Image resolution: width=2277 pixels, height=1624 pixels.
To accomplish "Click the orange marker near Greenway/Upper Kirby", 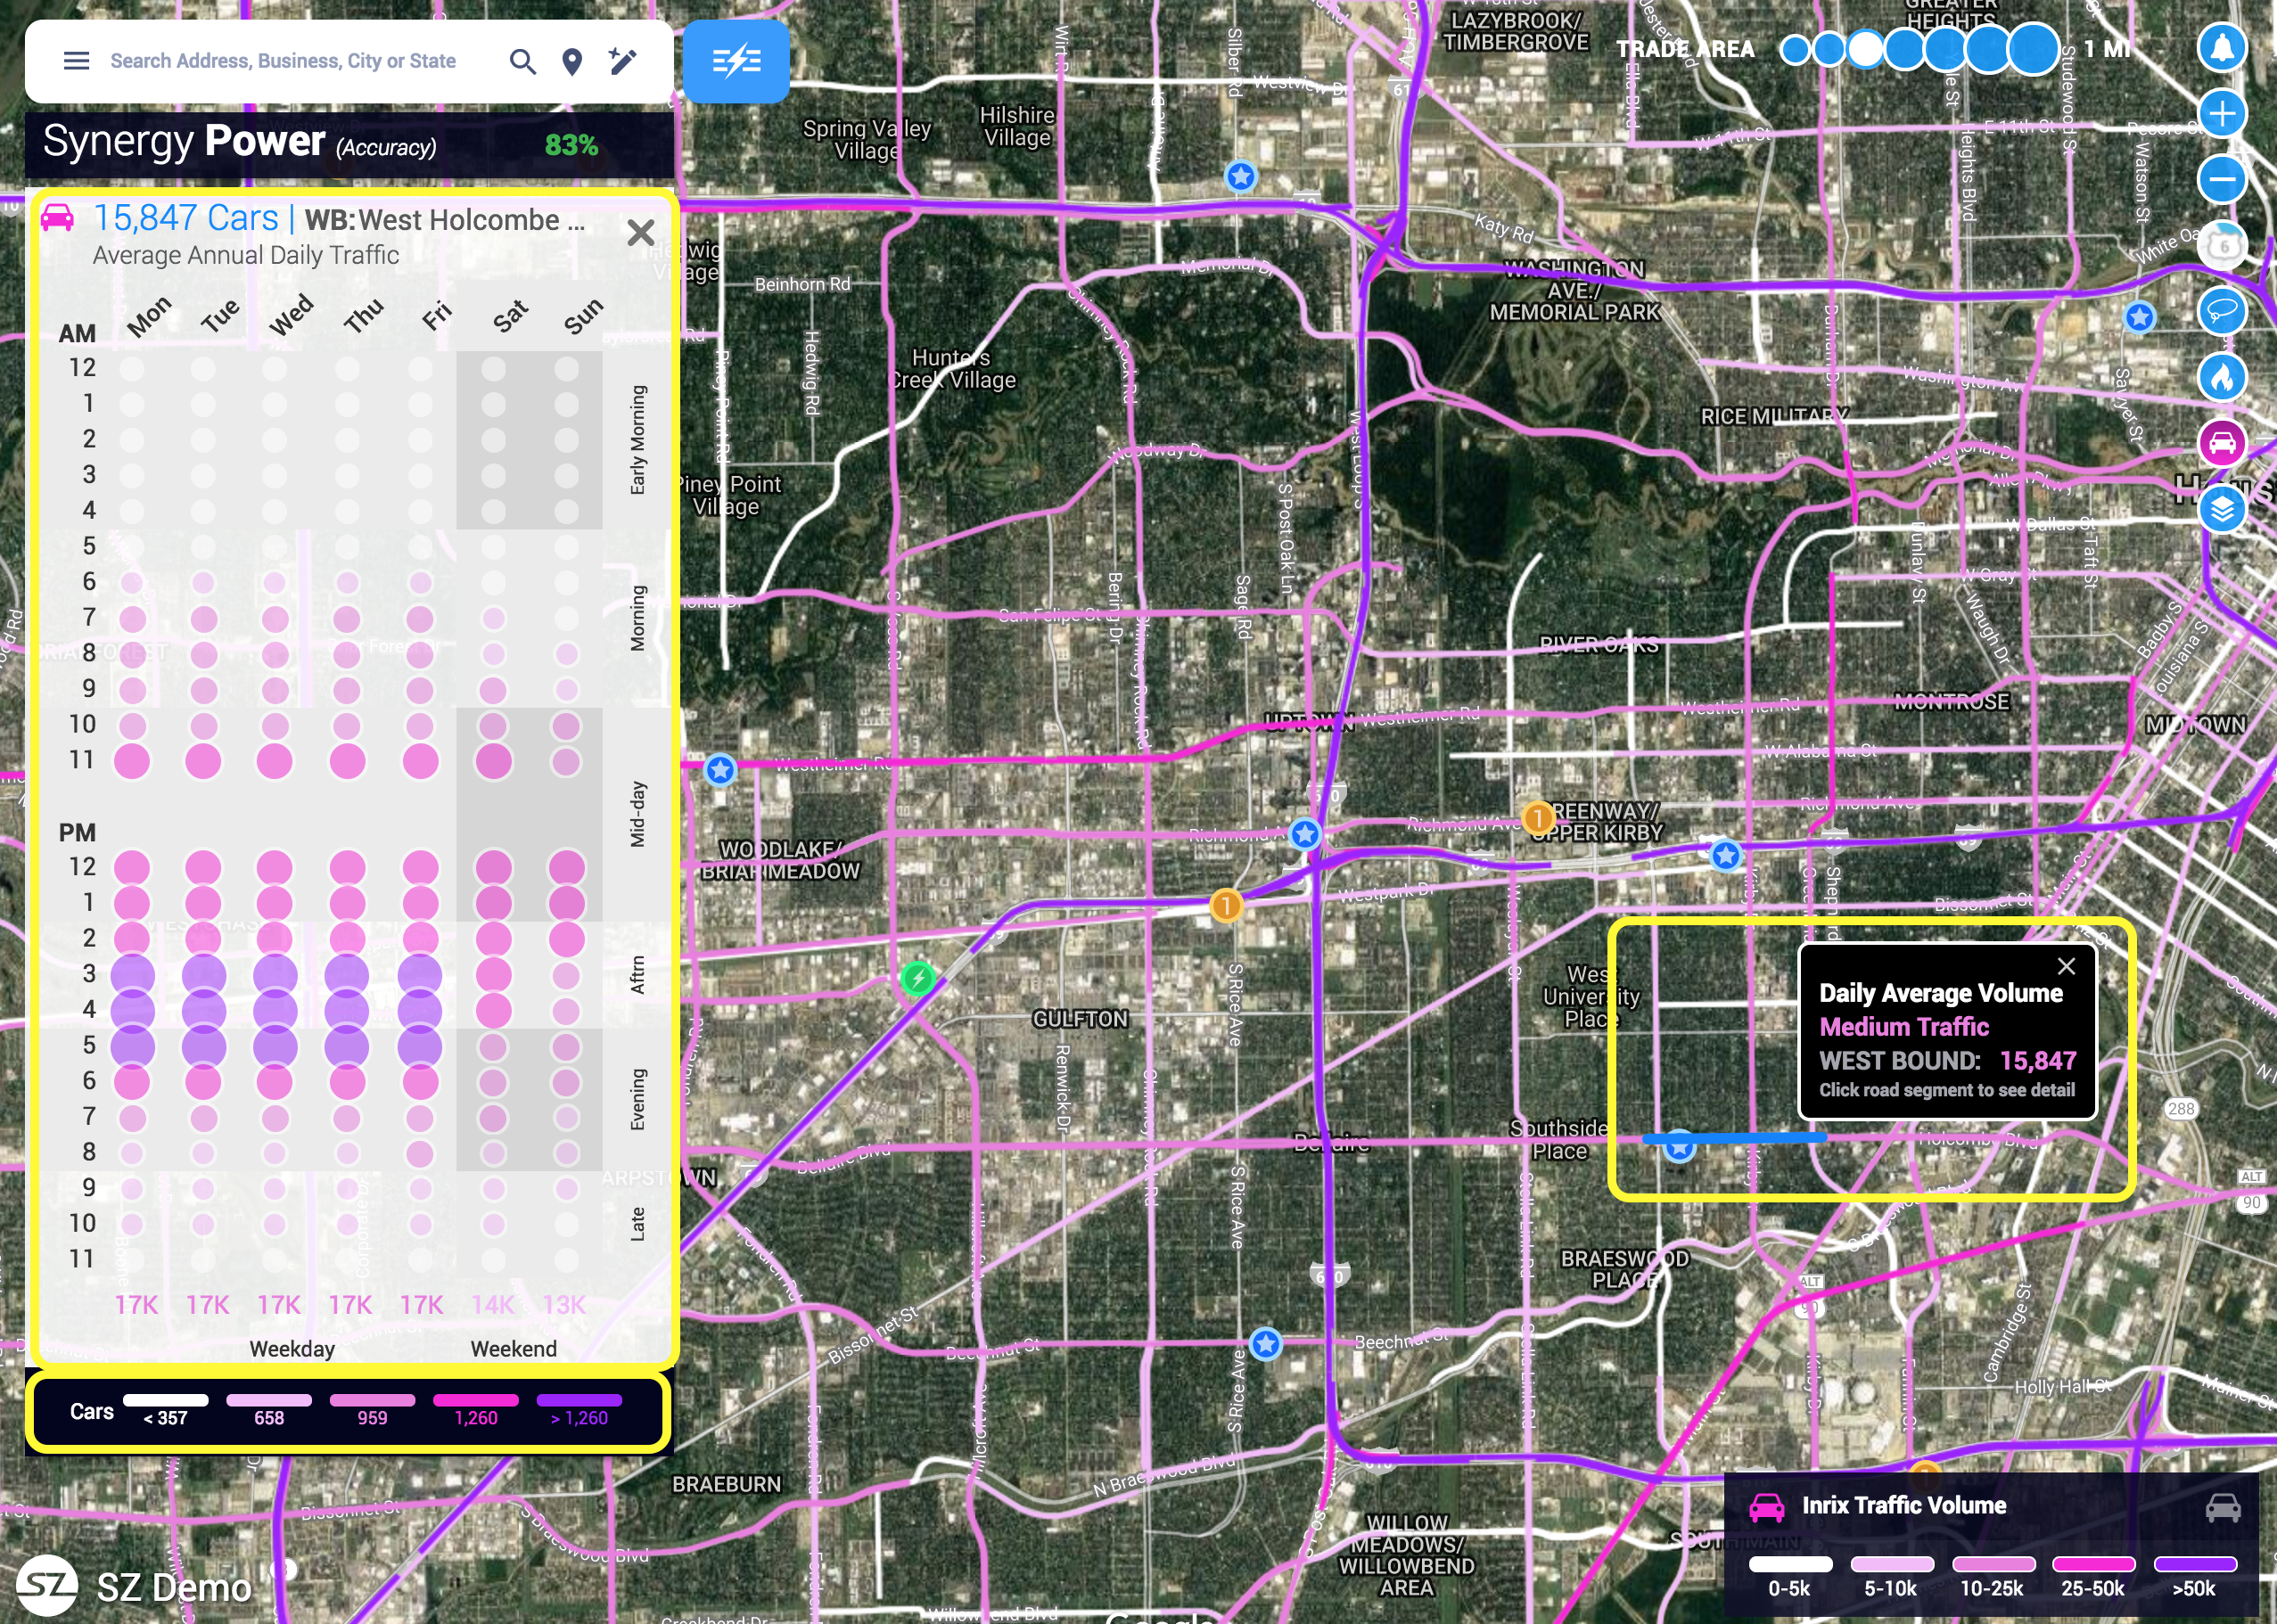I will click(x=1537, y=818).
